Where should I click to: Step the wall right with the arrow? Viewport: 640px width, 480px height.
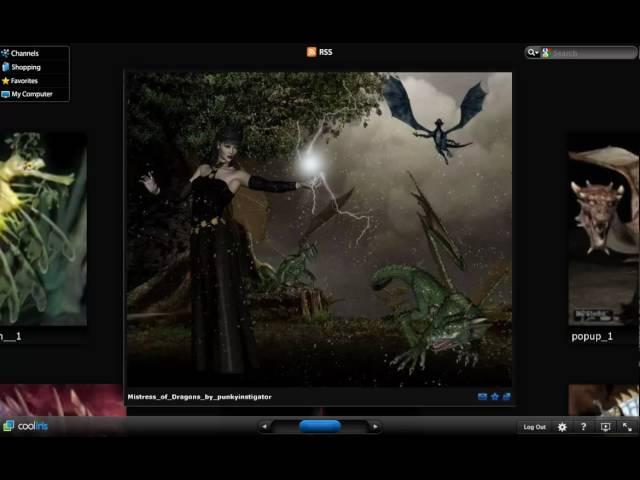click(x=376, y=427)
